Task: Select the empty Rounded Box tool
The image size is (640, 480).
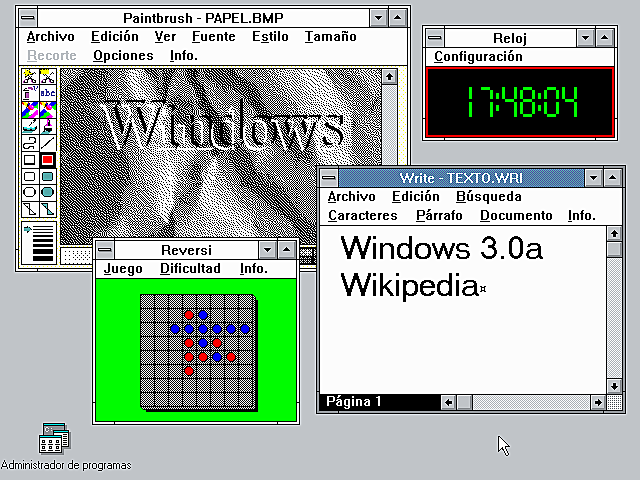Action: [x=30, y=176]
